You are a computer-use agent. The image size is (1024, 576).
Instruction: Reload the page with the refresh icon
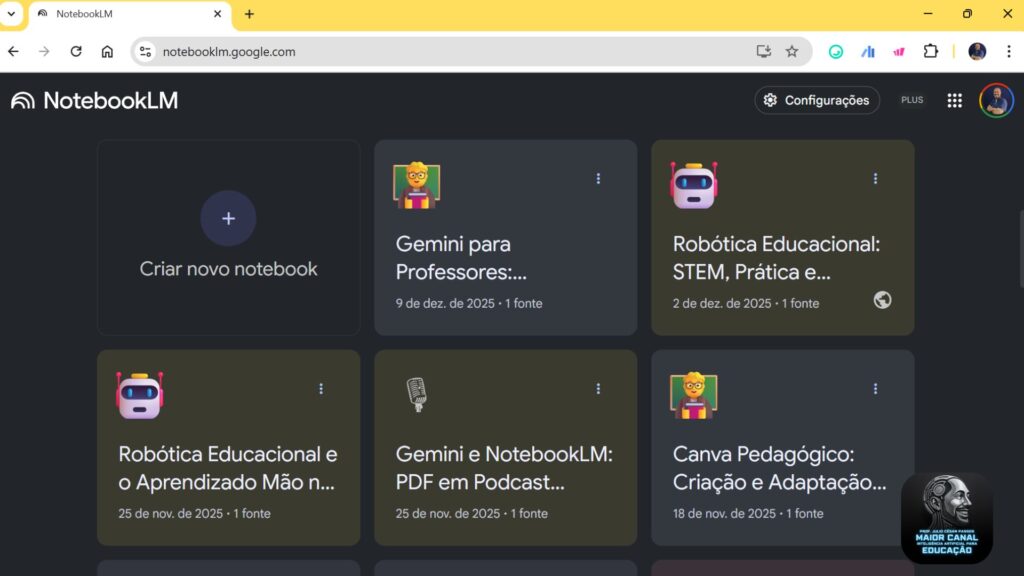(76, 51)
